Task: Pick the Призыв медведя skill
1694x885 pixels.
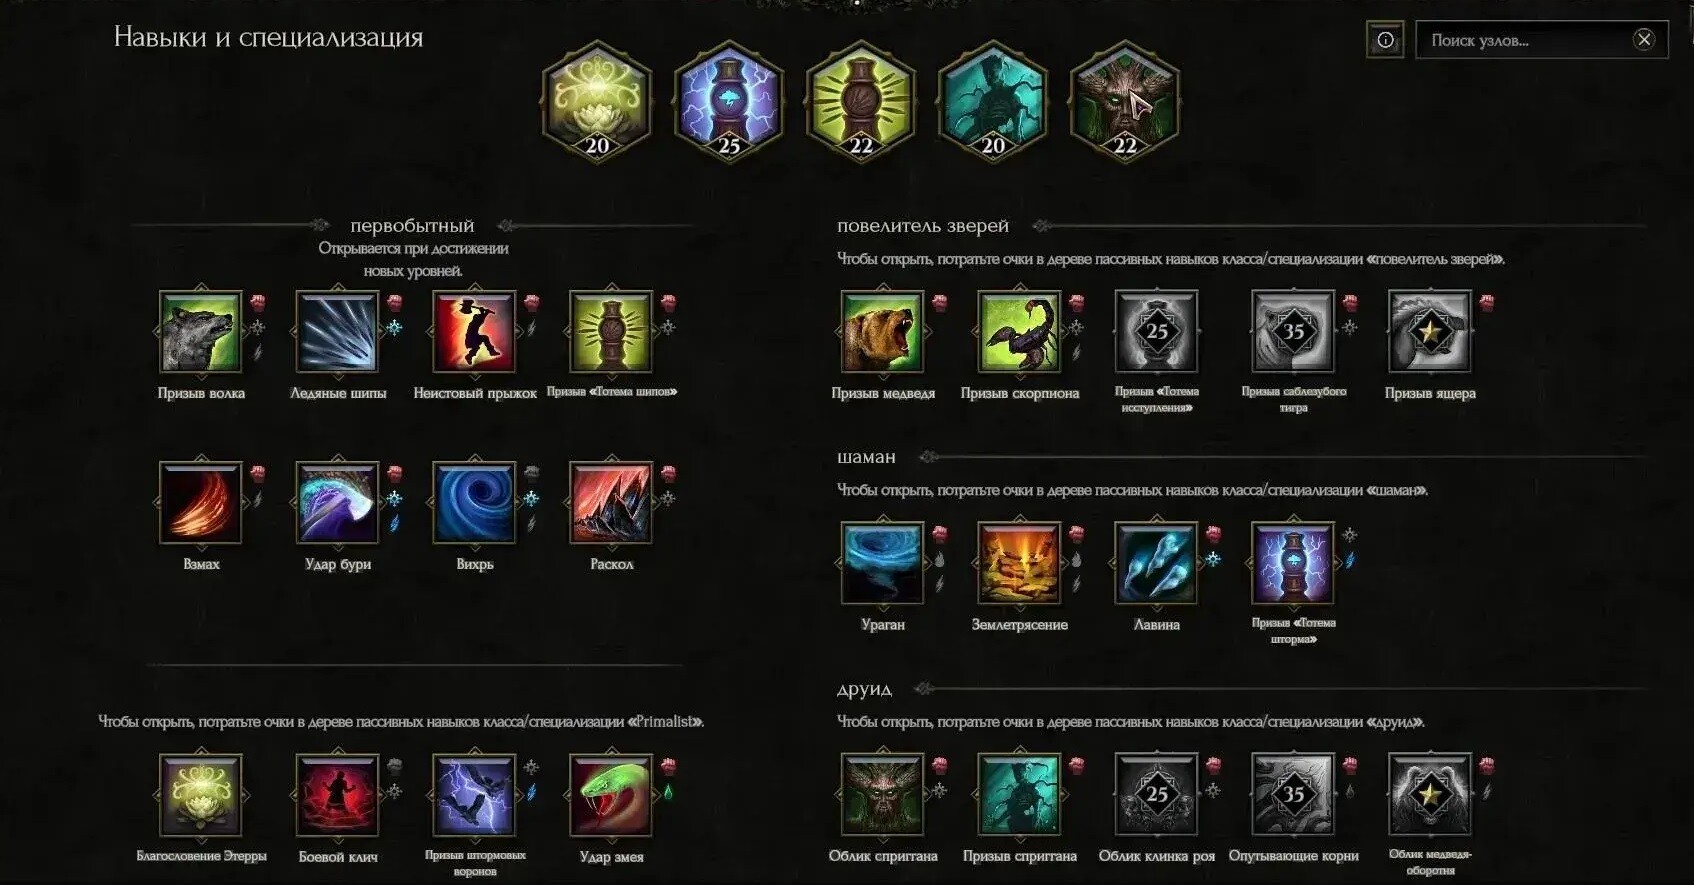Action: [x=883, y=332]
